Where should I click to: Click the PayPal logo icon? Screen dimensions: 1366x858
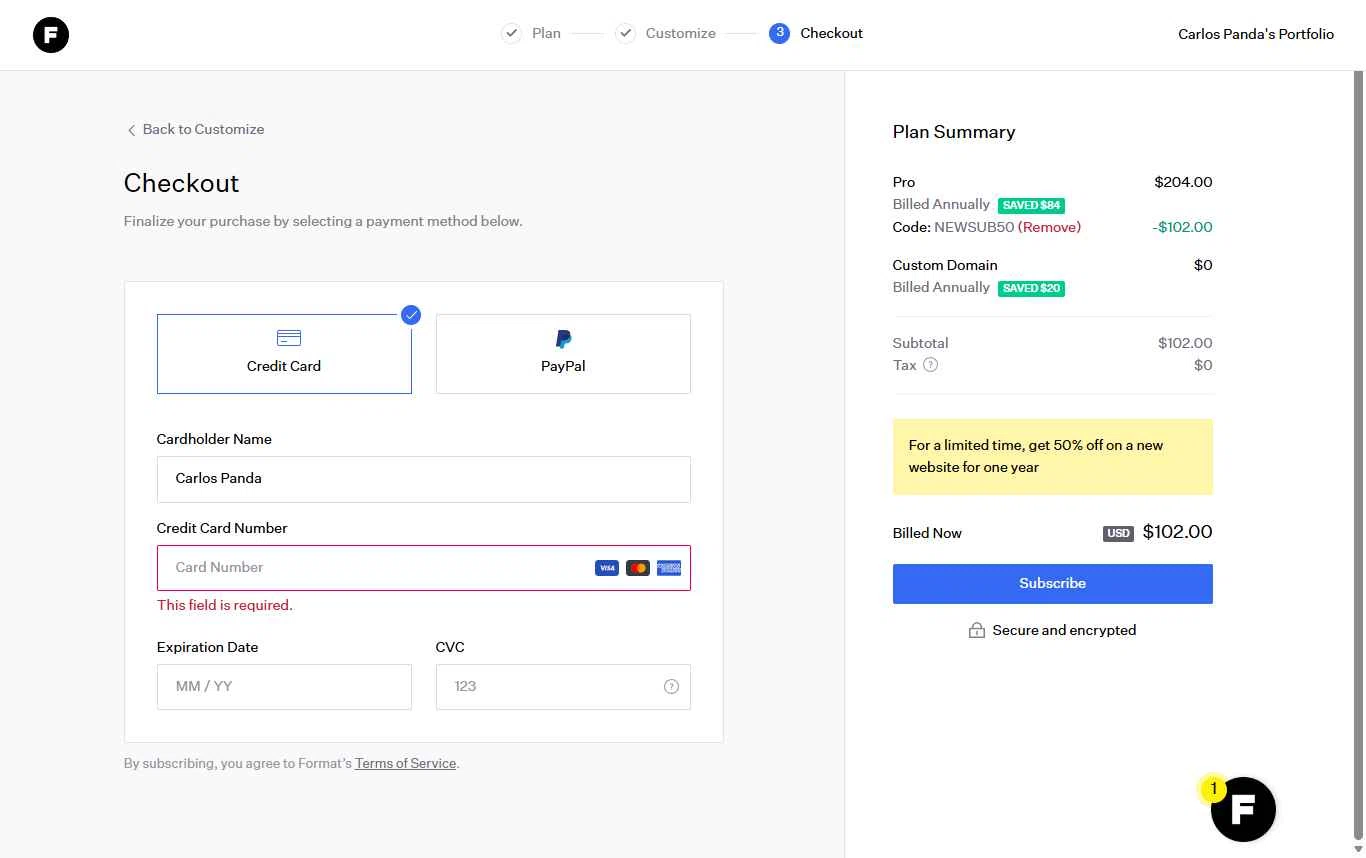(x=563, y=339)
